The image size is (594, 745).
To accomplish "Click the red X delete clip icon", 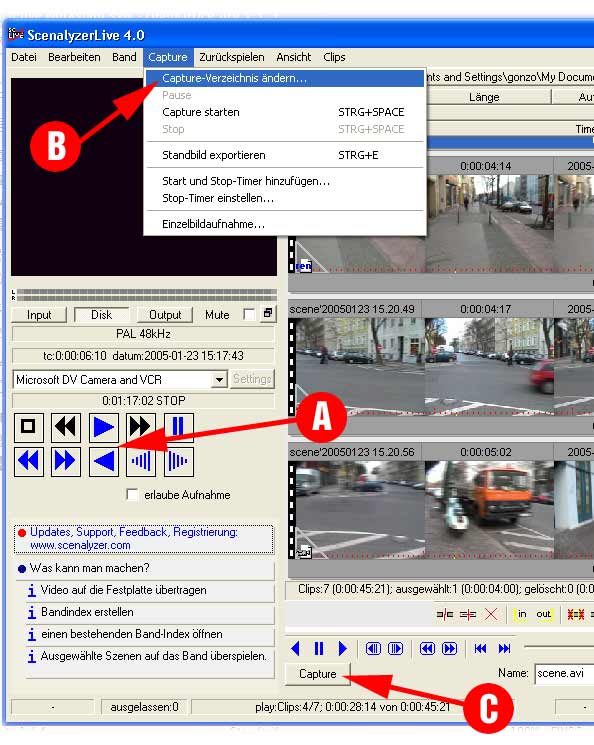I will coord(491,614).
